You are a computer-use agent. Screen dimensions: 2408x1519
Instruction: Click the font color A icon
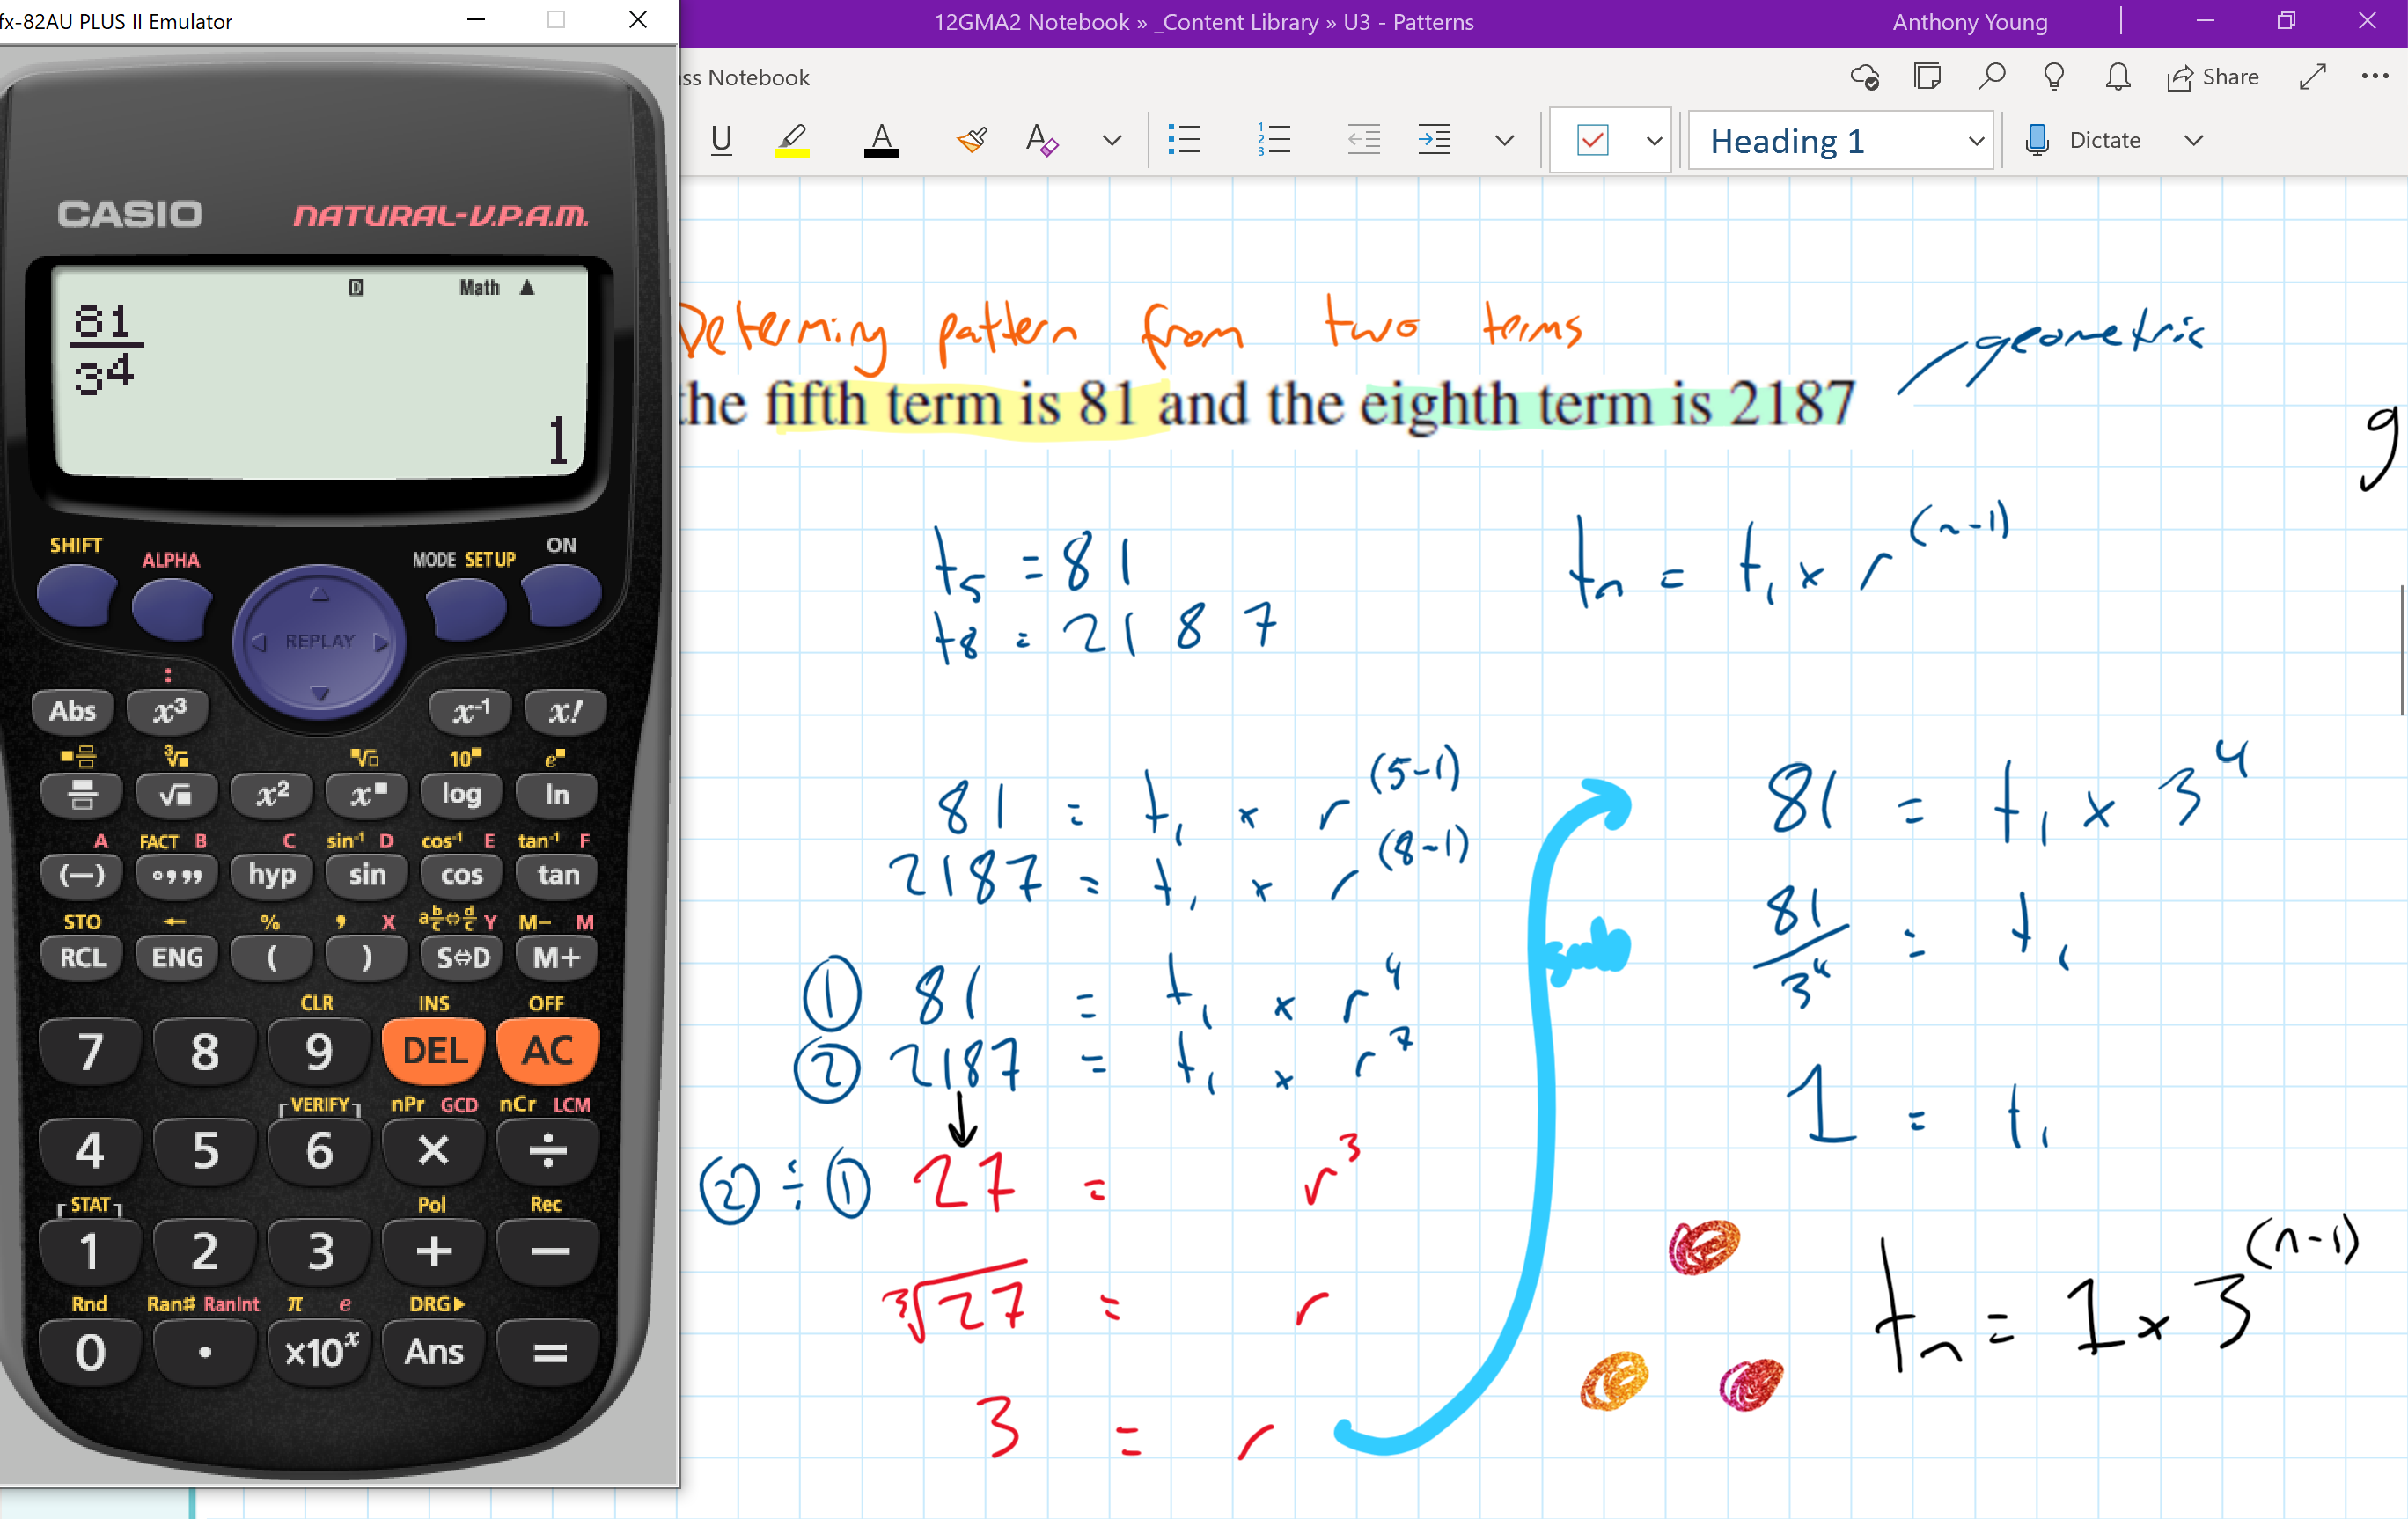pos(881,140)
